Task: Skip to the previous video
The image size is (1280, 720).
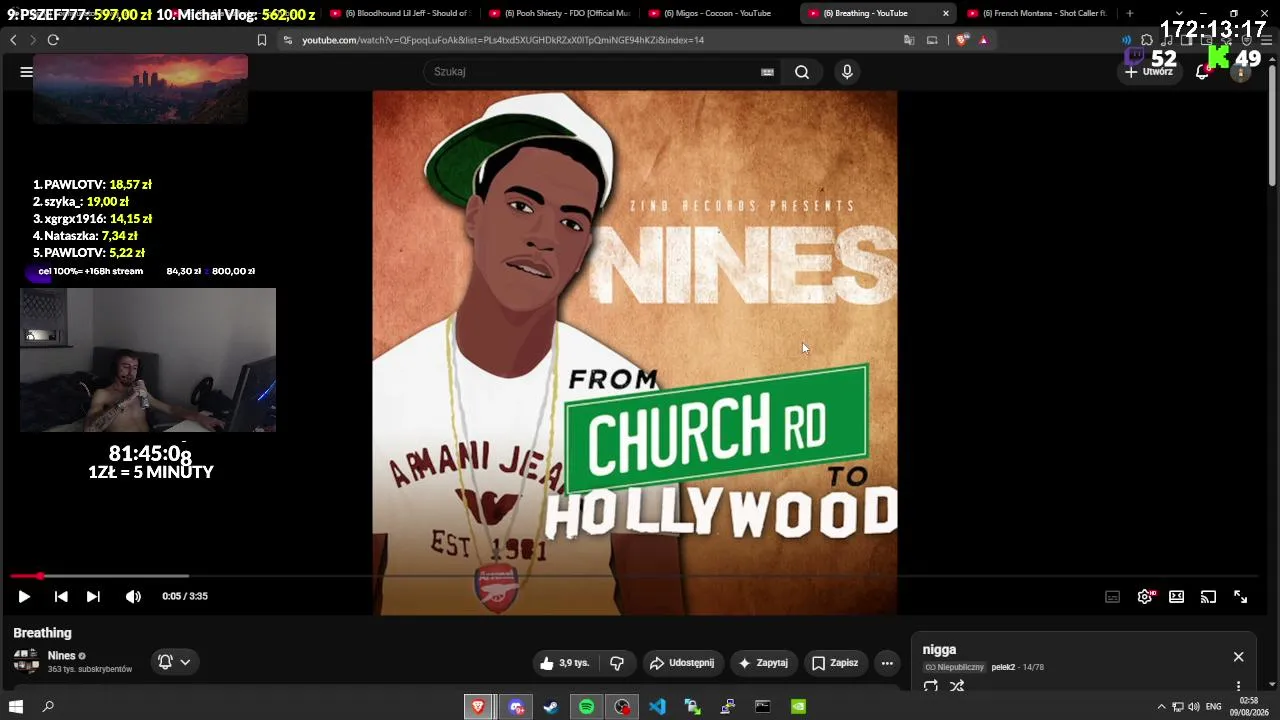Action: pos(61,596)
